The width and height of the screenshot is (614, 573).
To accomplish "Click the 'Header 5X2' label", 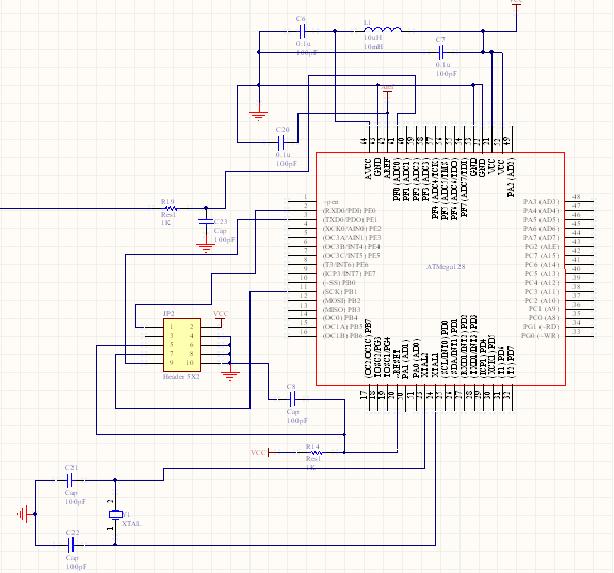I will click(x=181, y=377).
